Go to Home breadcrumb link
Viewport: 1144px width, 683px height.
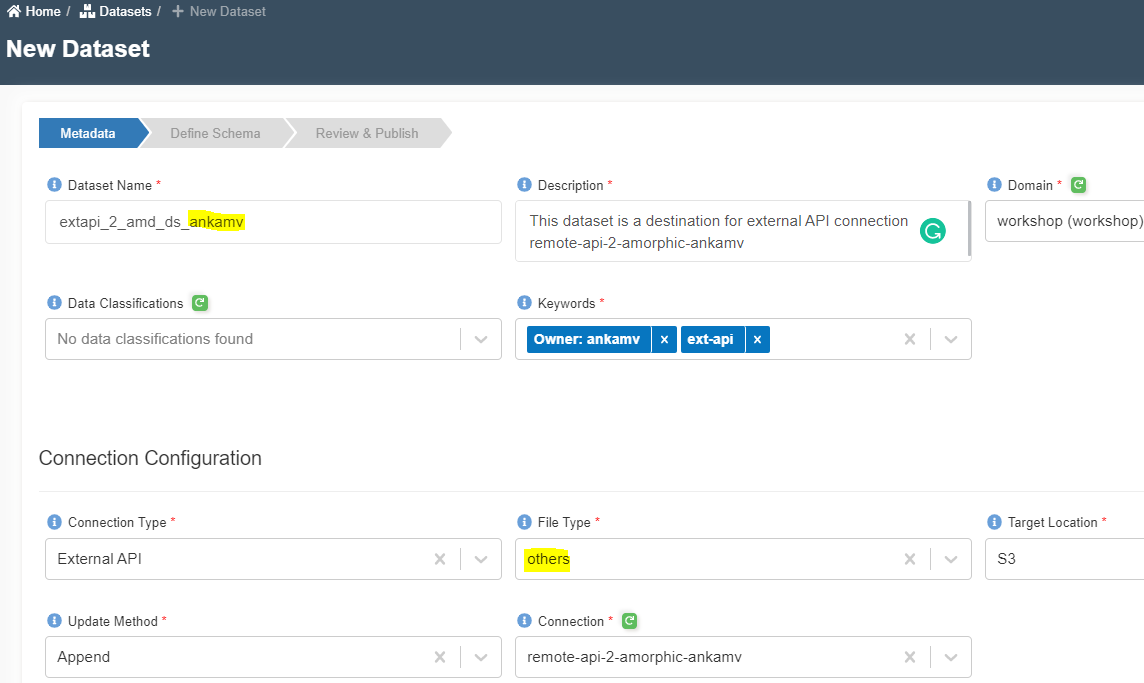click(34, 12)
